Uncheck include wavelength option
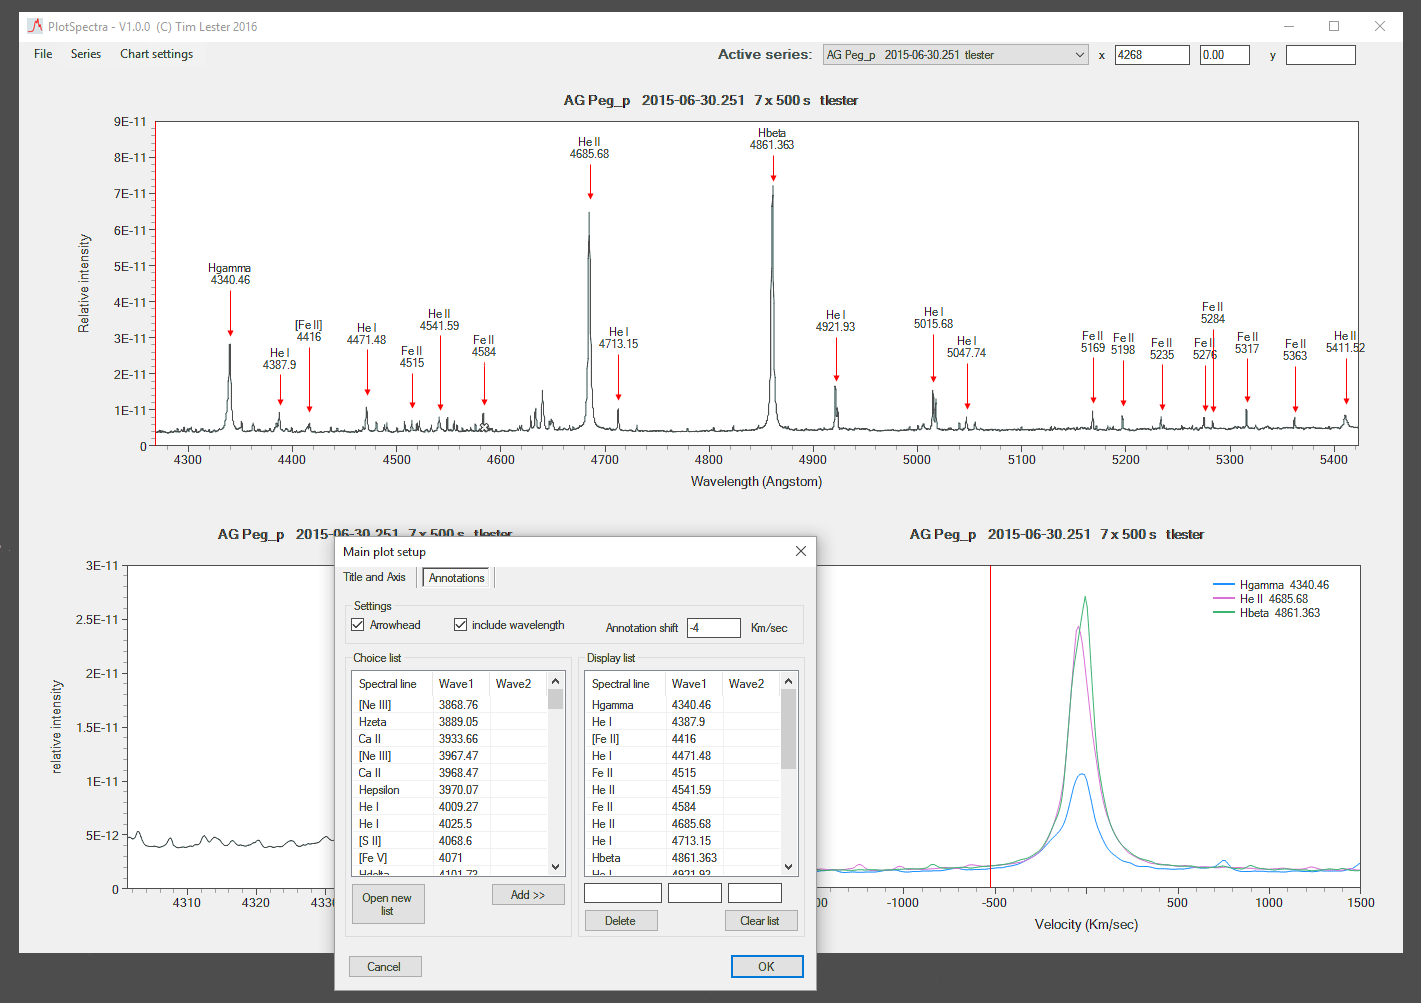1421x1003 pixels. point(460,625)
